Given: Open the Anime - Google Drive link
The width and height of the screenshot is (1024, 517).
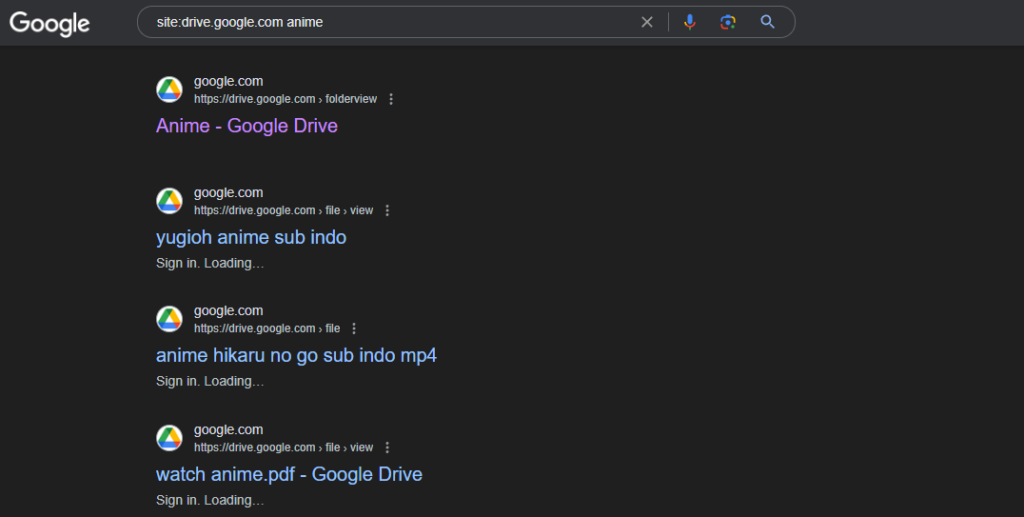Looking at the screenshot, I should click(x=247, y=126).
